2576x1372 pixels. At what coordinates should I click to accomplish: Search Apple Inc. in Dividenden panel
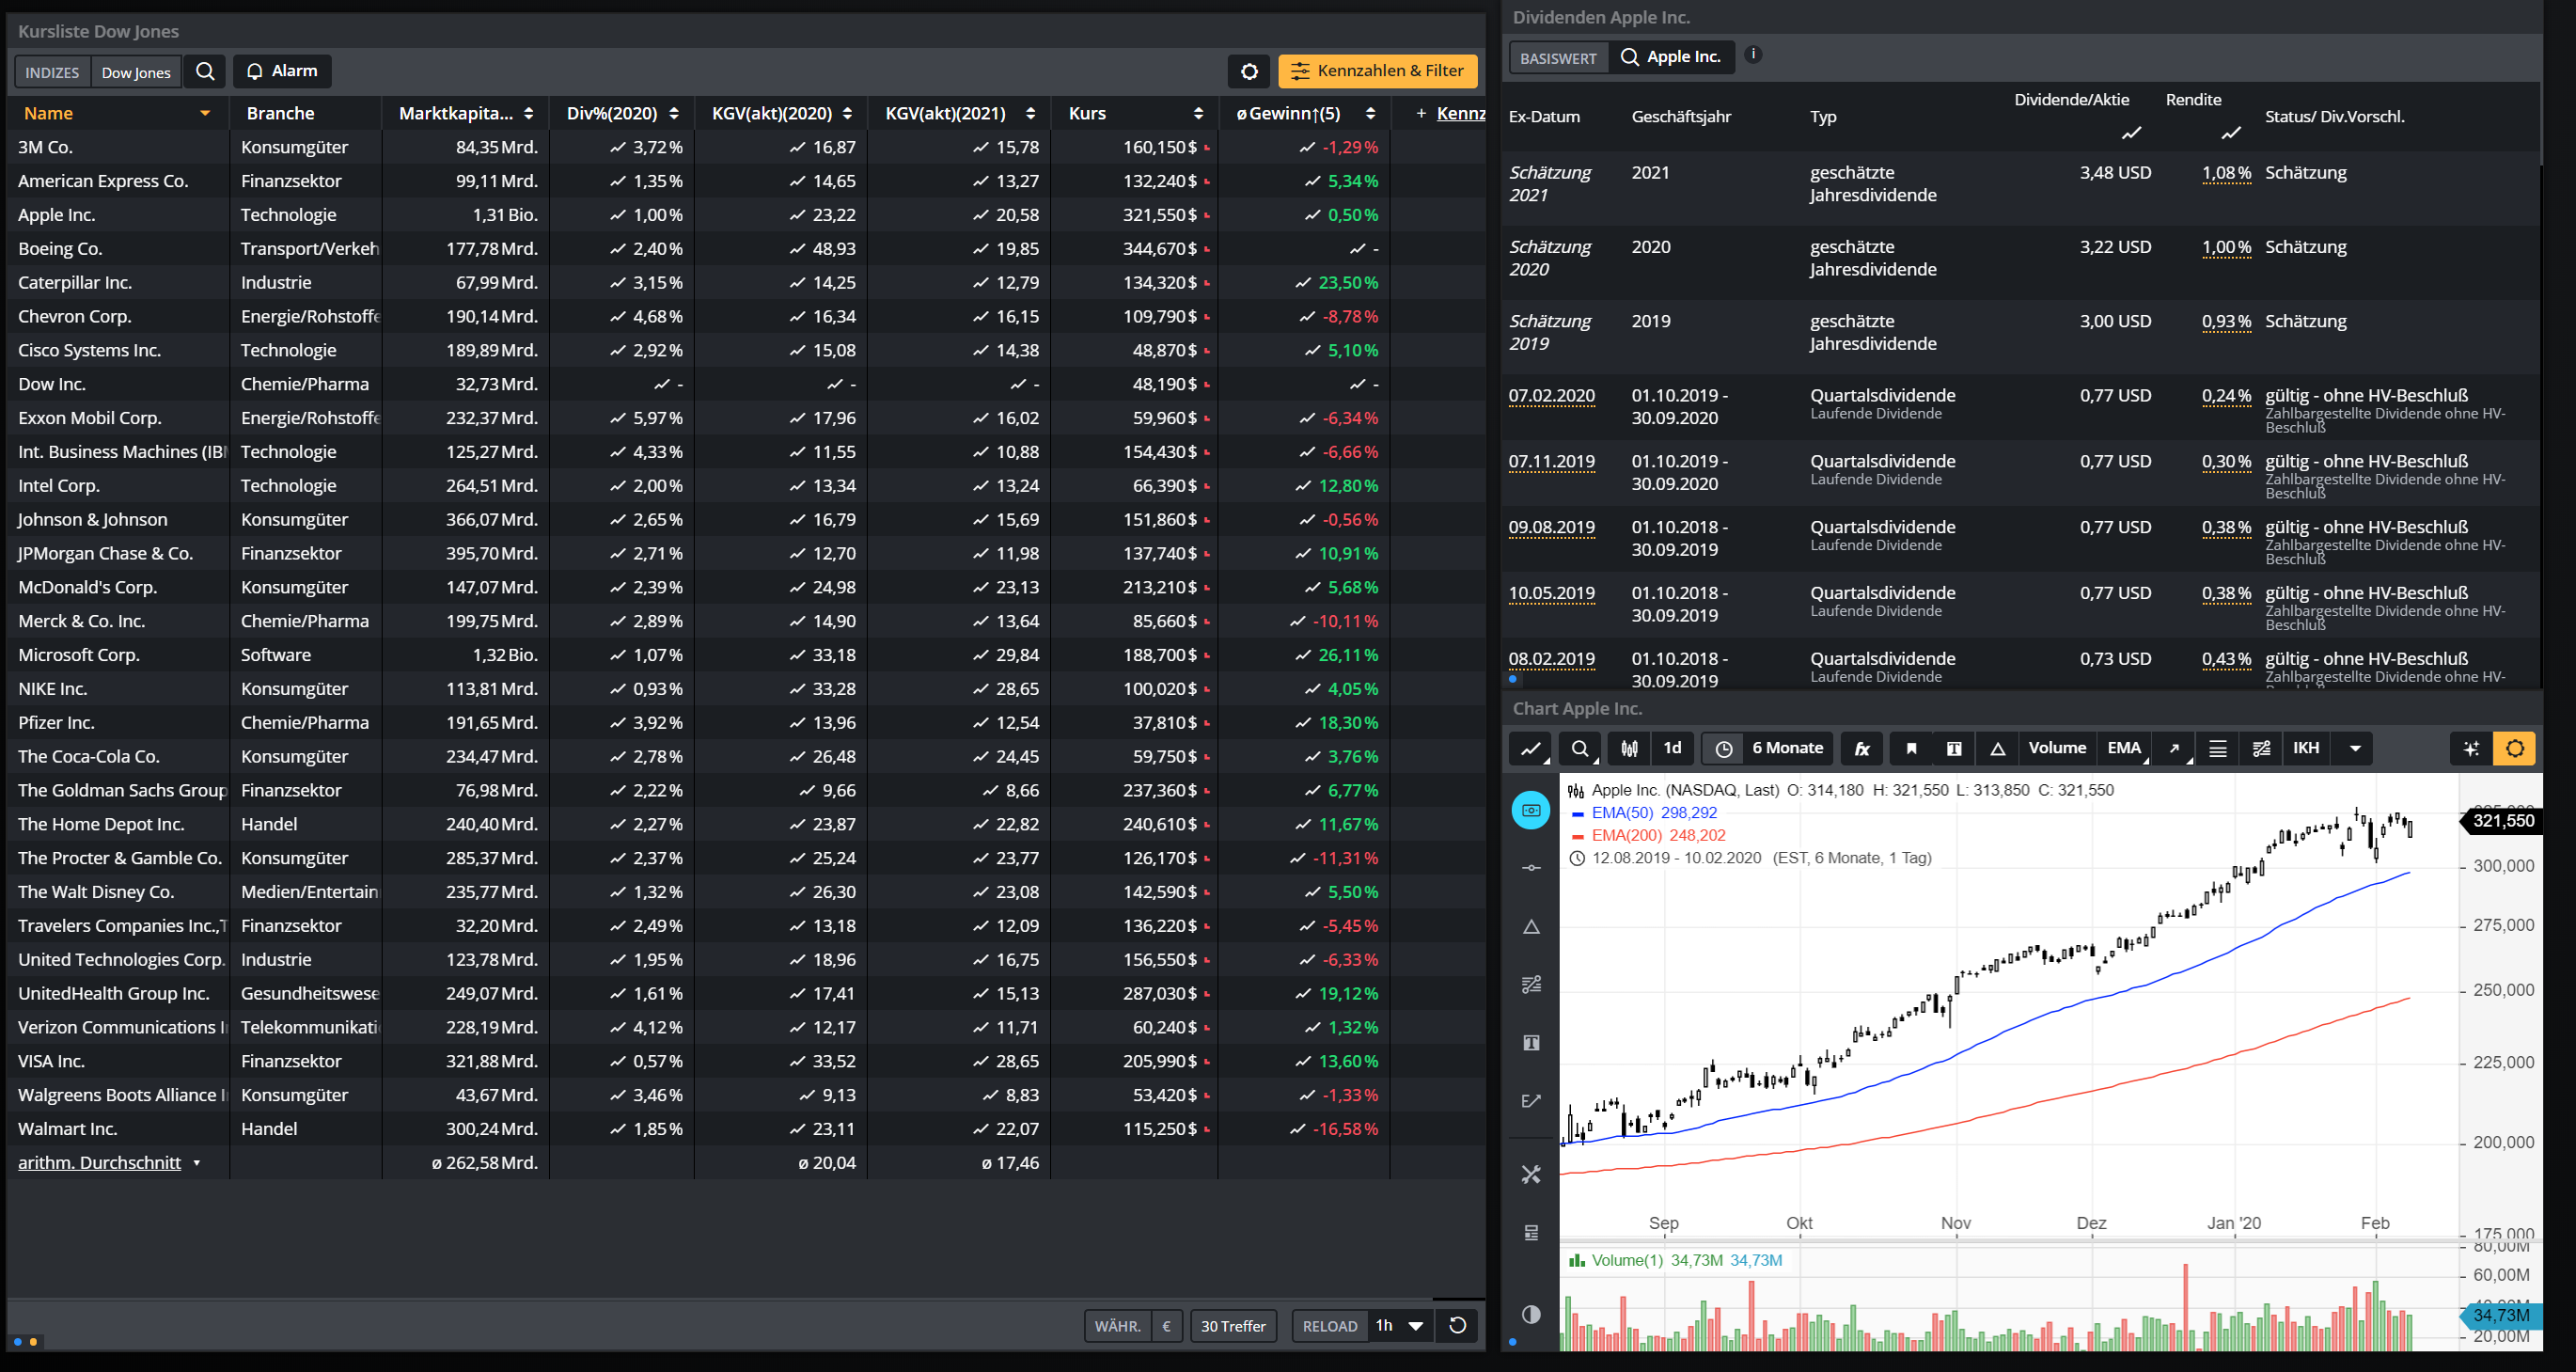[x=1672, y=57]
